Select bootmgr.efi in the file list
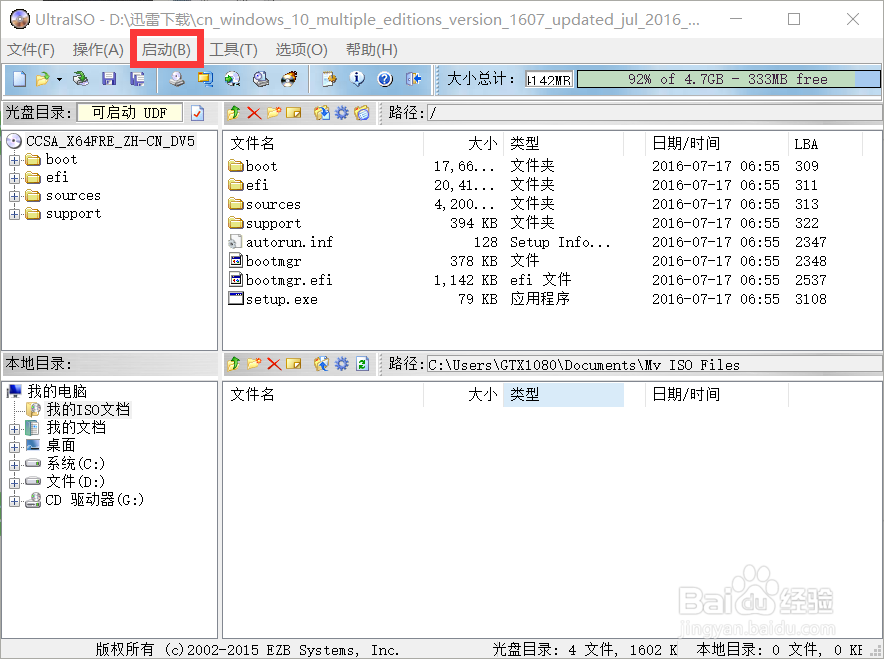Image resolution: width=884 pixels, height=659 pixels. [x=289, y=280]
